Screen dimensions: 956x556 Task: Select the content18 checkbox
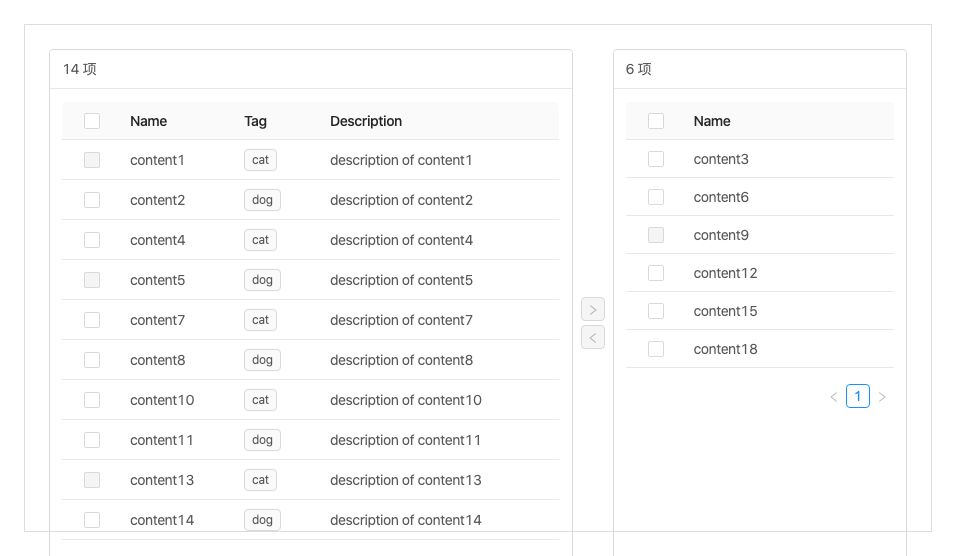click(656, 349)
